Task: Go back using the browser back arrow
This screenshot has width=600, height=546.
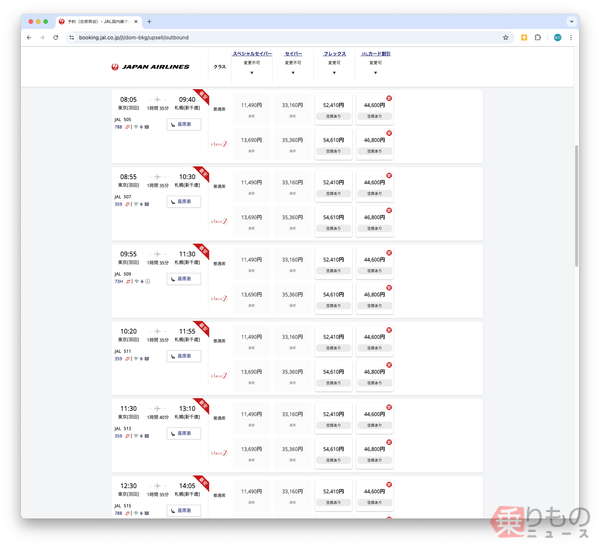Action: click(29, 37)
